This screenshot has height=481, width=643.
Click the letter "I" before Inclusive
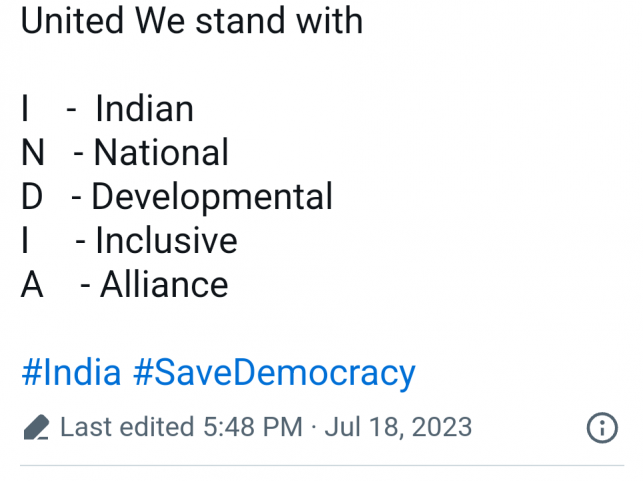click(25, 241)
